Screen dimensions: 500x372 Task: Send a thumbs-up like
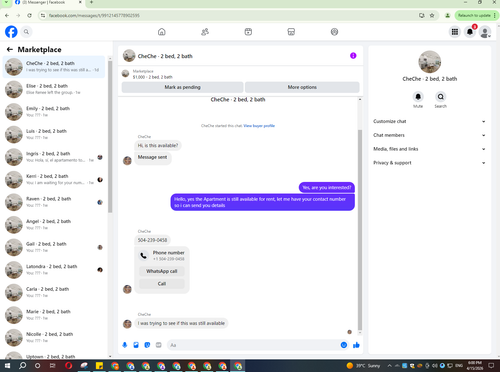[x=356, y=345]
